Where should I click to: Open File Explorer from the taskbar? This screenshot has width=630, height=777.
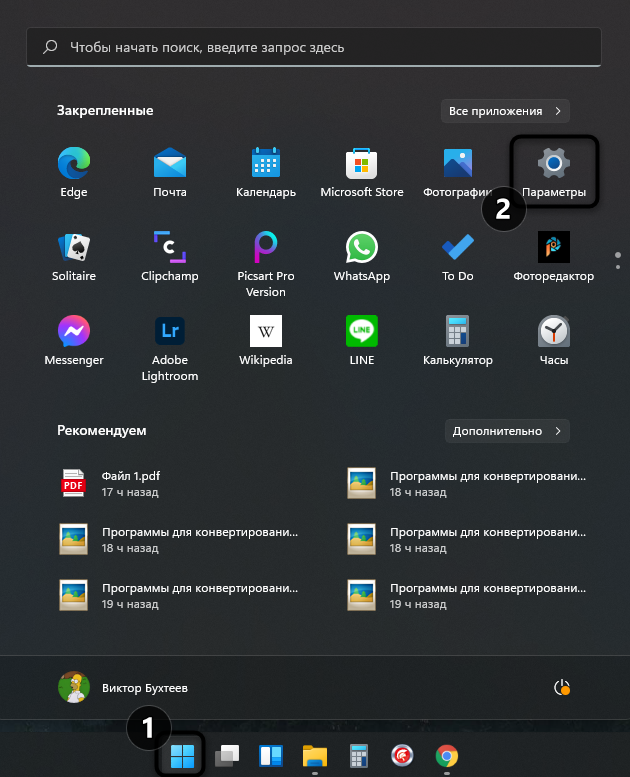(315, 756)
